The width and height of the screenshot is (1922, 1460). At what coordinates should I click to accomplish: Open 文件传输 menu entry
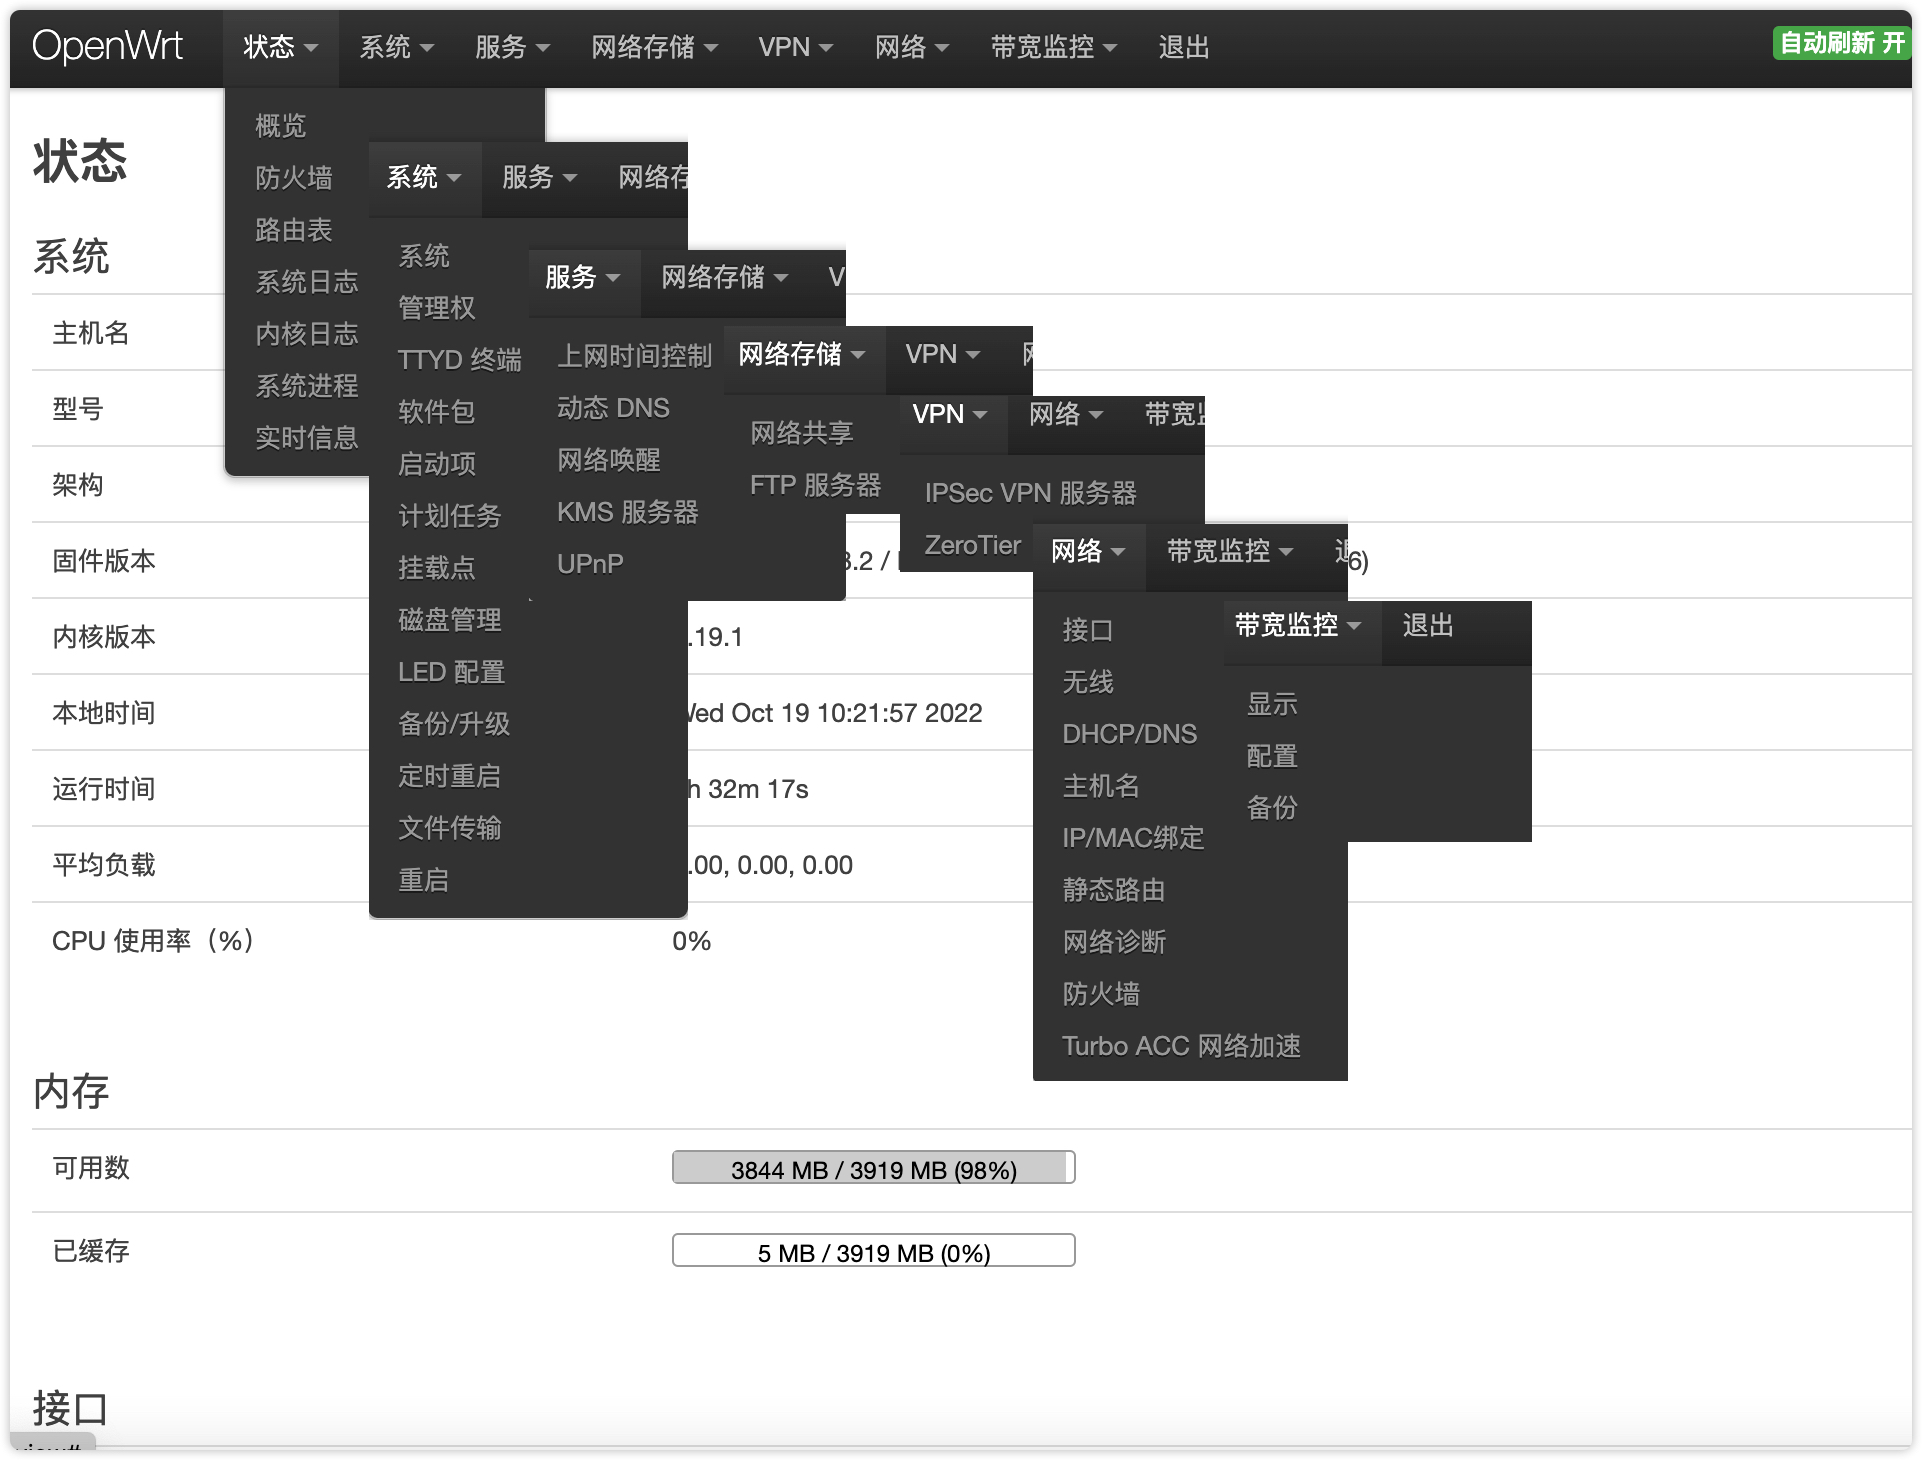click(449, 827)
